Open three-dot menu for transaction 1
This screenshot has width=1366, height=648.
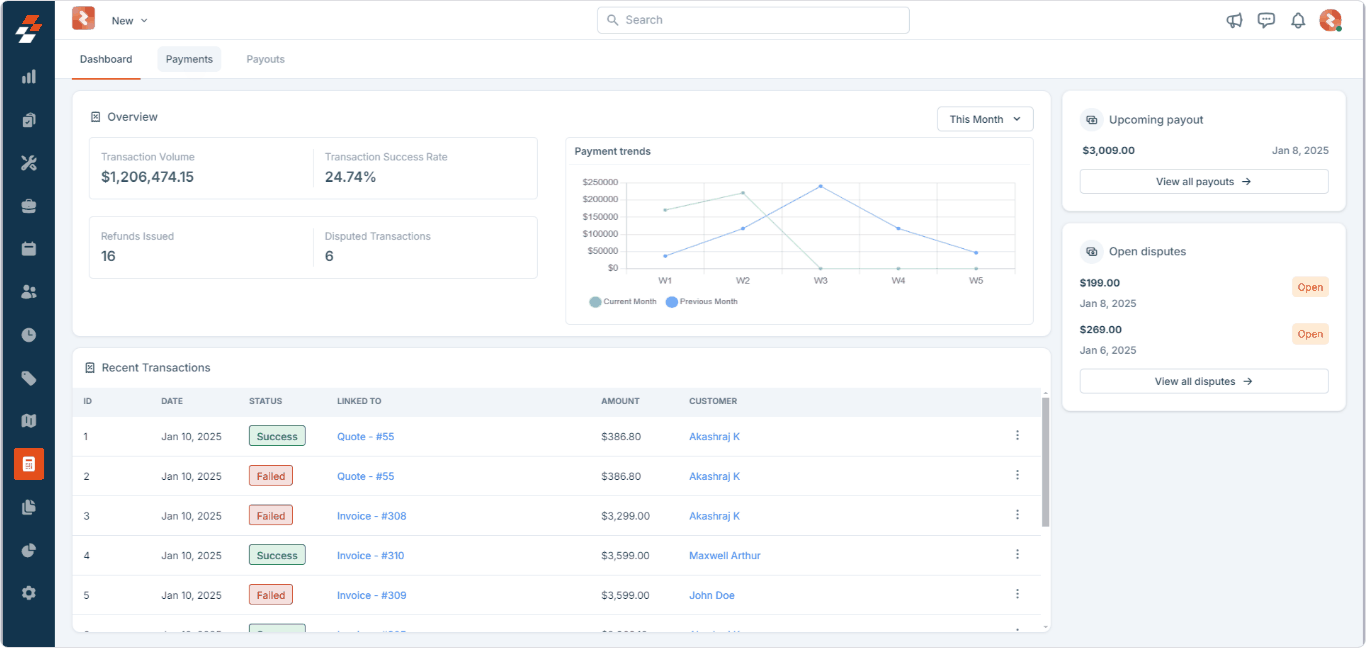tap(1017, 435)
